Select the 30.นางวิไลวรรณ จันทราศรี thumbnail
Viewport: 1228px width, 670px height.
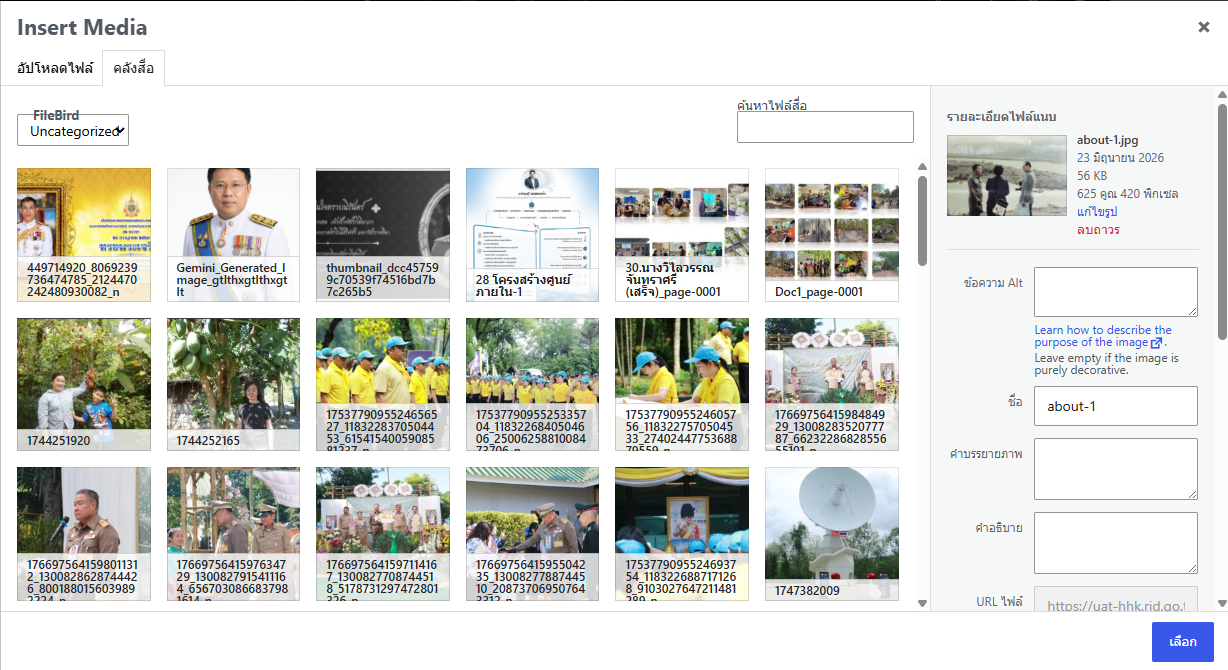coord(682,235)
